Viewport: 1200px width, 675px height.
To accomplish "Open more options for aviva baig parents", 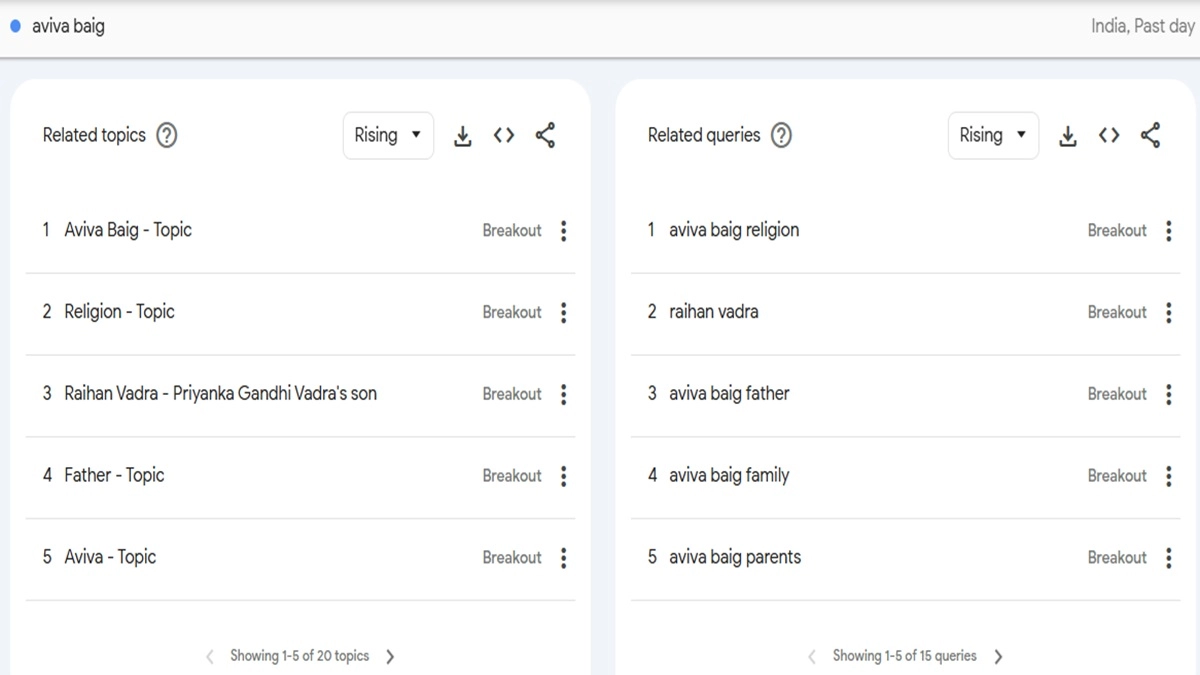I will click(1169, 558).
